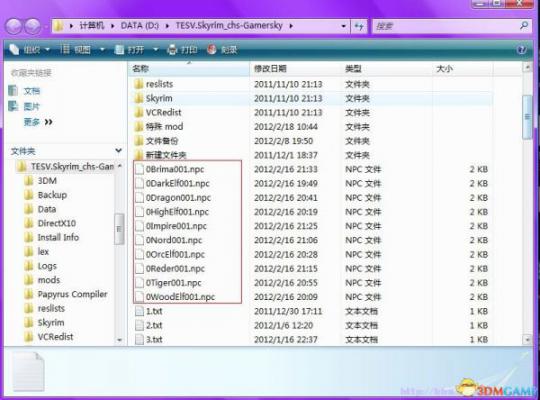Select 0WoodElf001.npc file icon

(139, 297)
